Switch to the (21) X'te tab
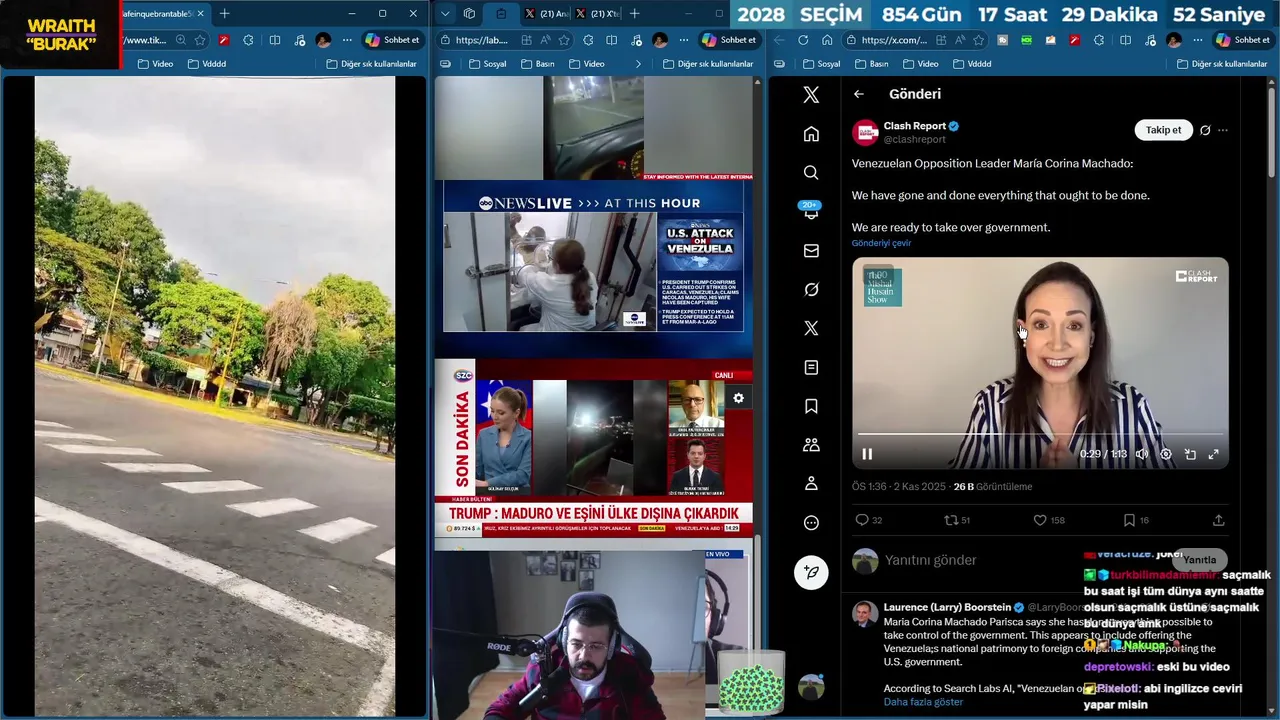 coord(597,14)
